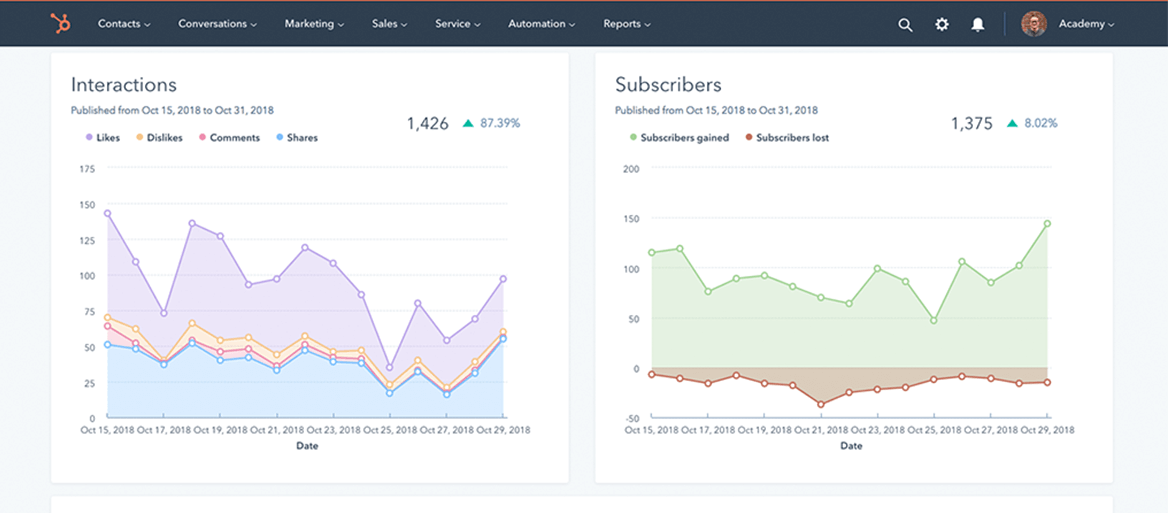Open the Conversations menu
Image resolution: width=1168 pixels, height=513 pixels.
point(217,24)
